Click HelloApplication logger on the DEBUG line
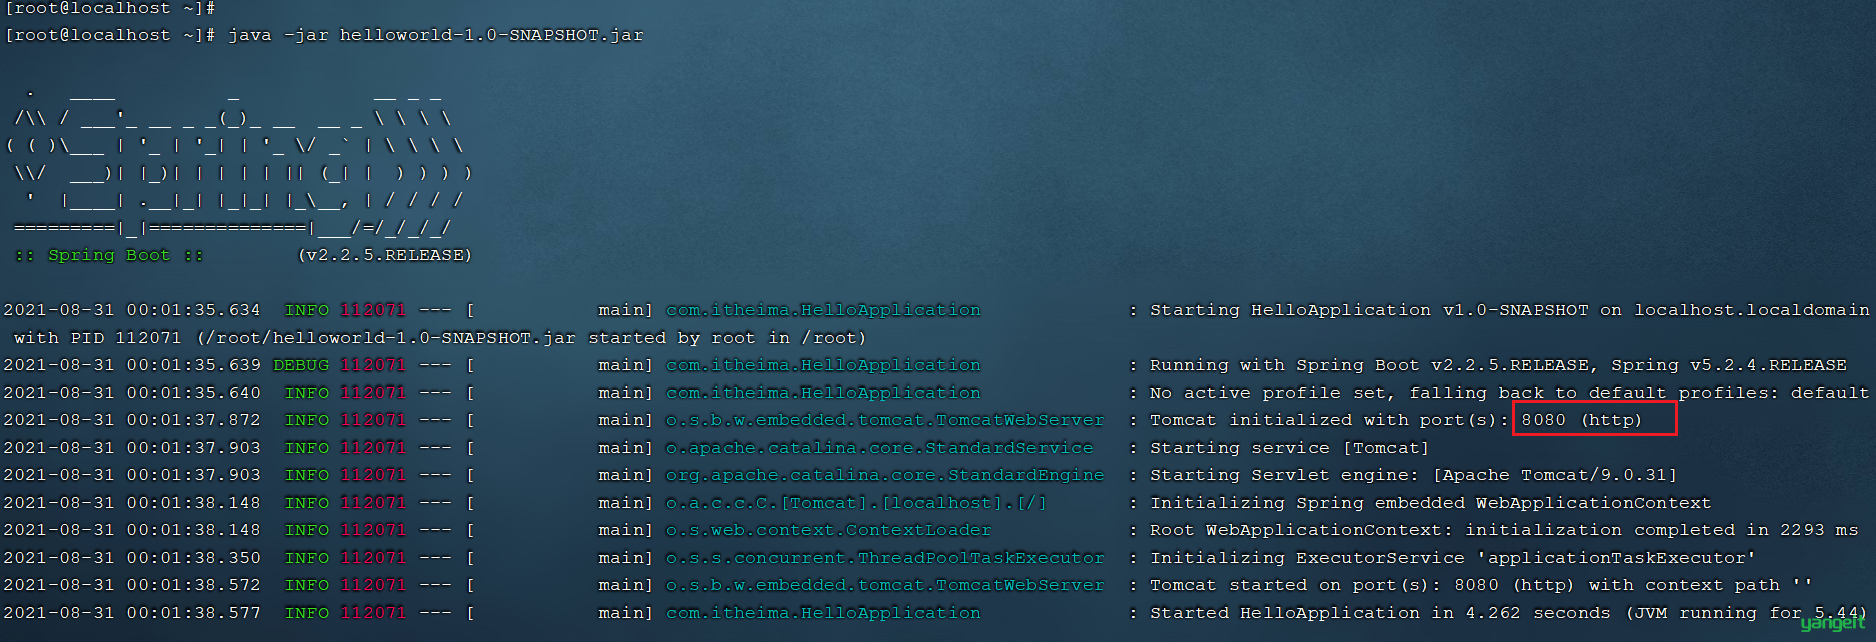The image size is (1876, 642). (823, 365)
